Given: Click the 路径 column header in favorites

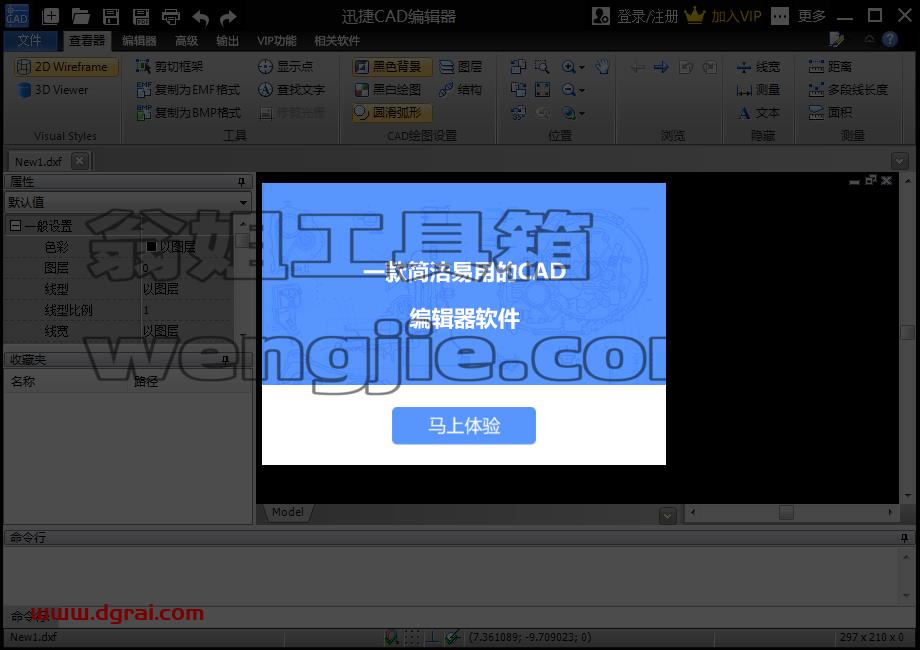Looking at the screenshot, I should click(x=146, y=381).
